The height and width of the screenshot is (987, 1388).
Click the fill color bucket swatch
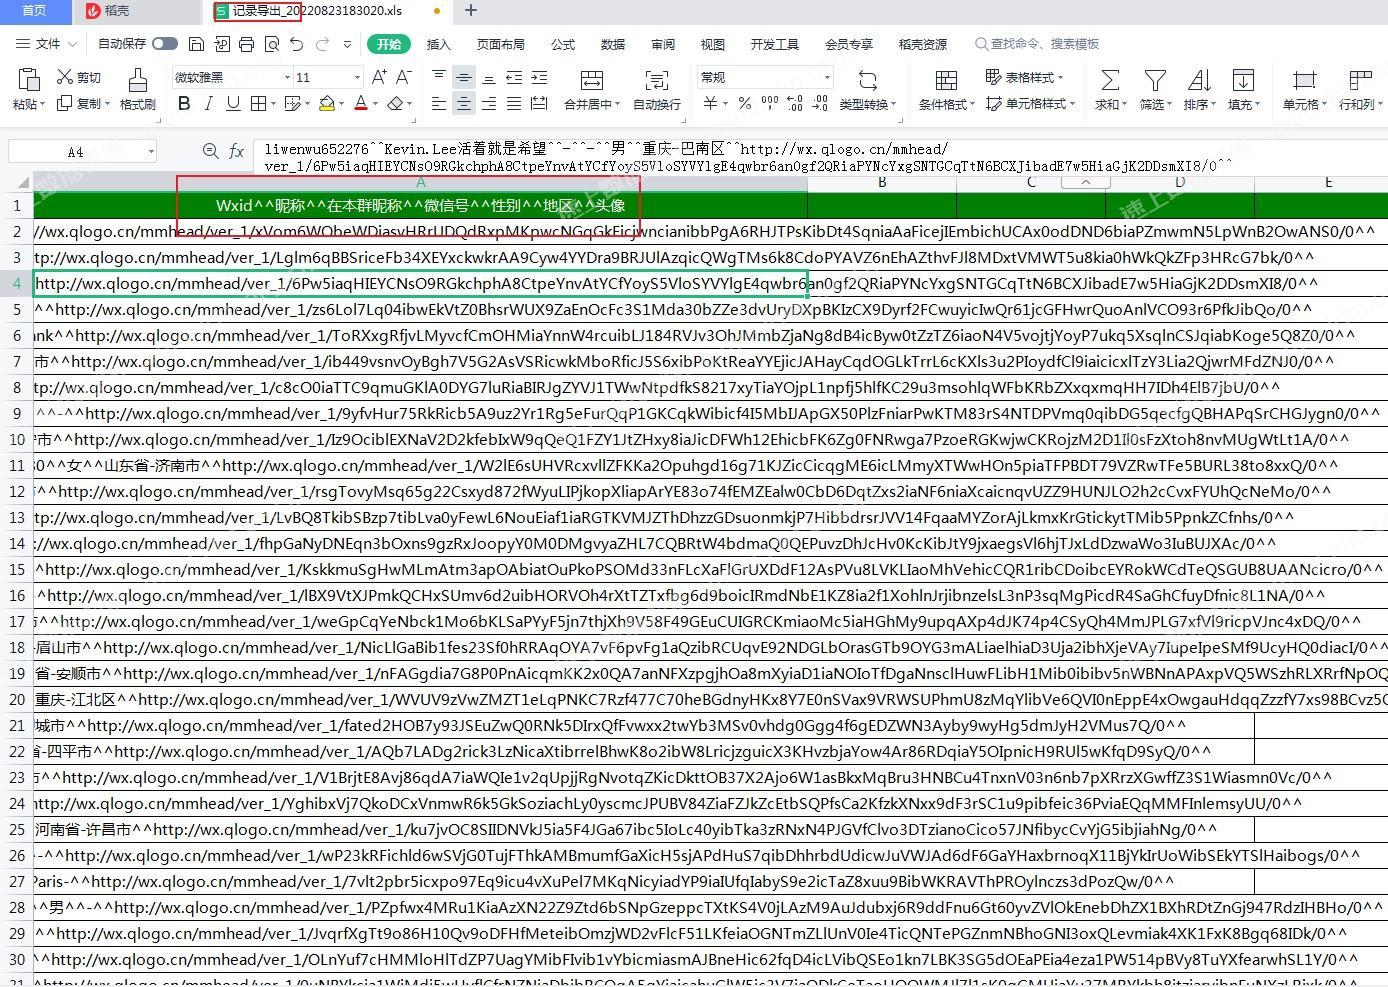pos(326,103)
